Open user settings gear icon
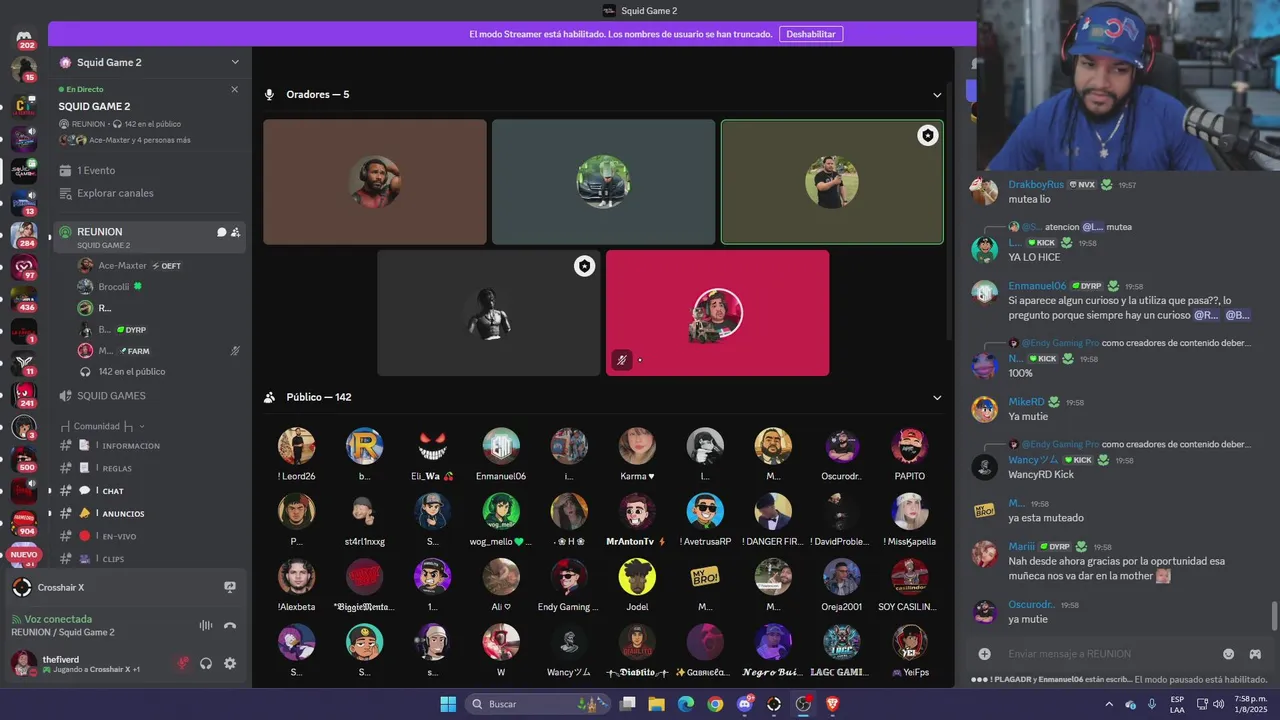1280x720 pixels. coord(230,663)
